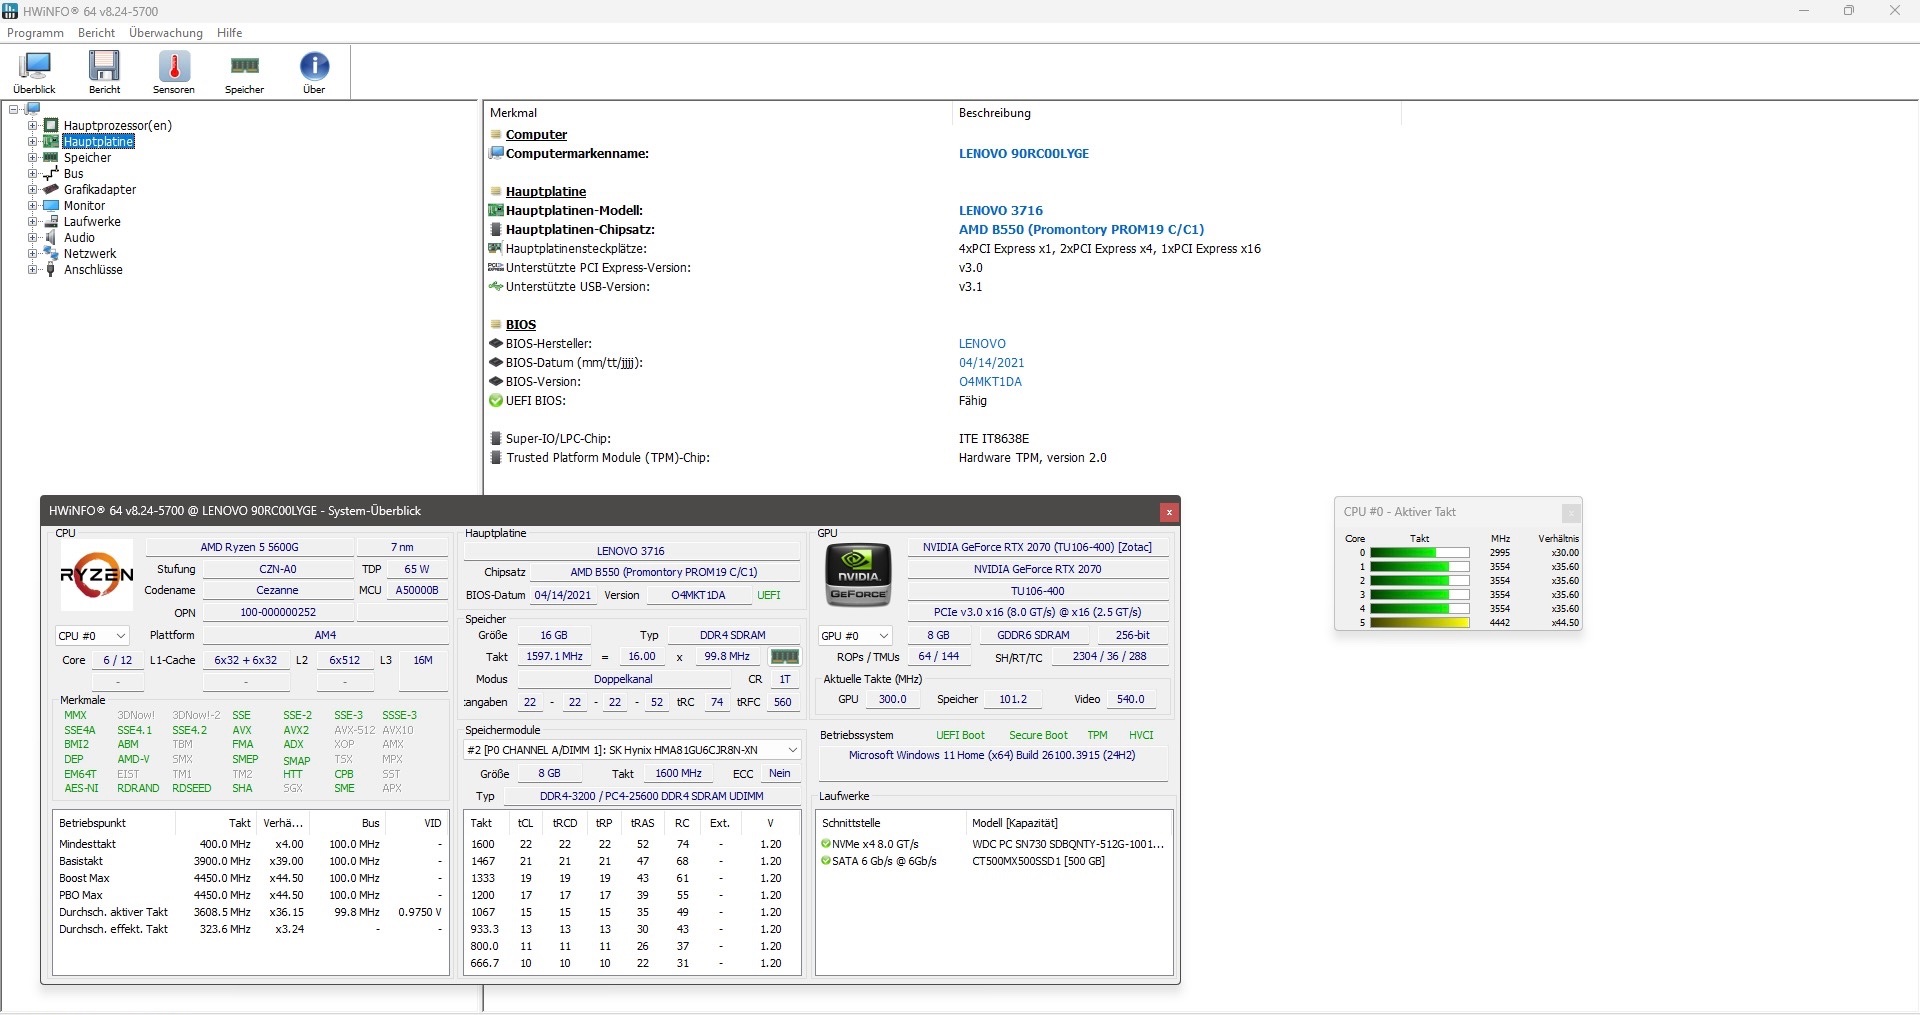Click the Schnittstelle column header in Laufwerke
The image size is (1920, 1015).
[x=891, y=823]
